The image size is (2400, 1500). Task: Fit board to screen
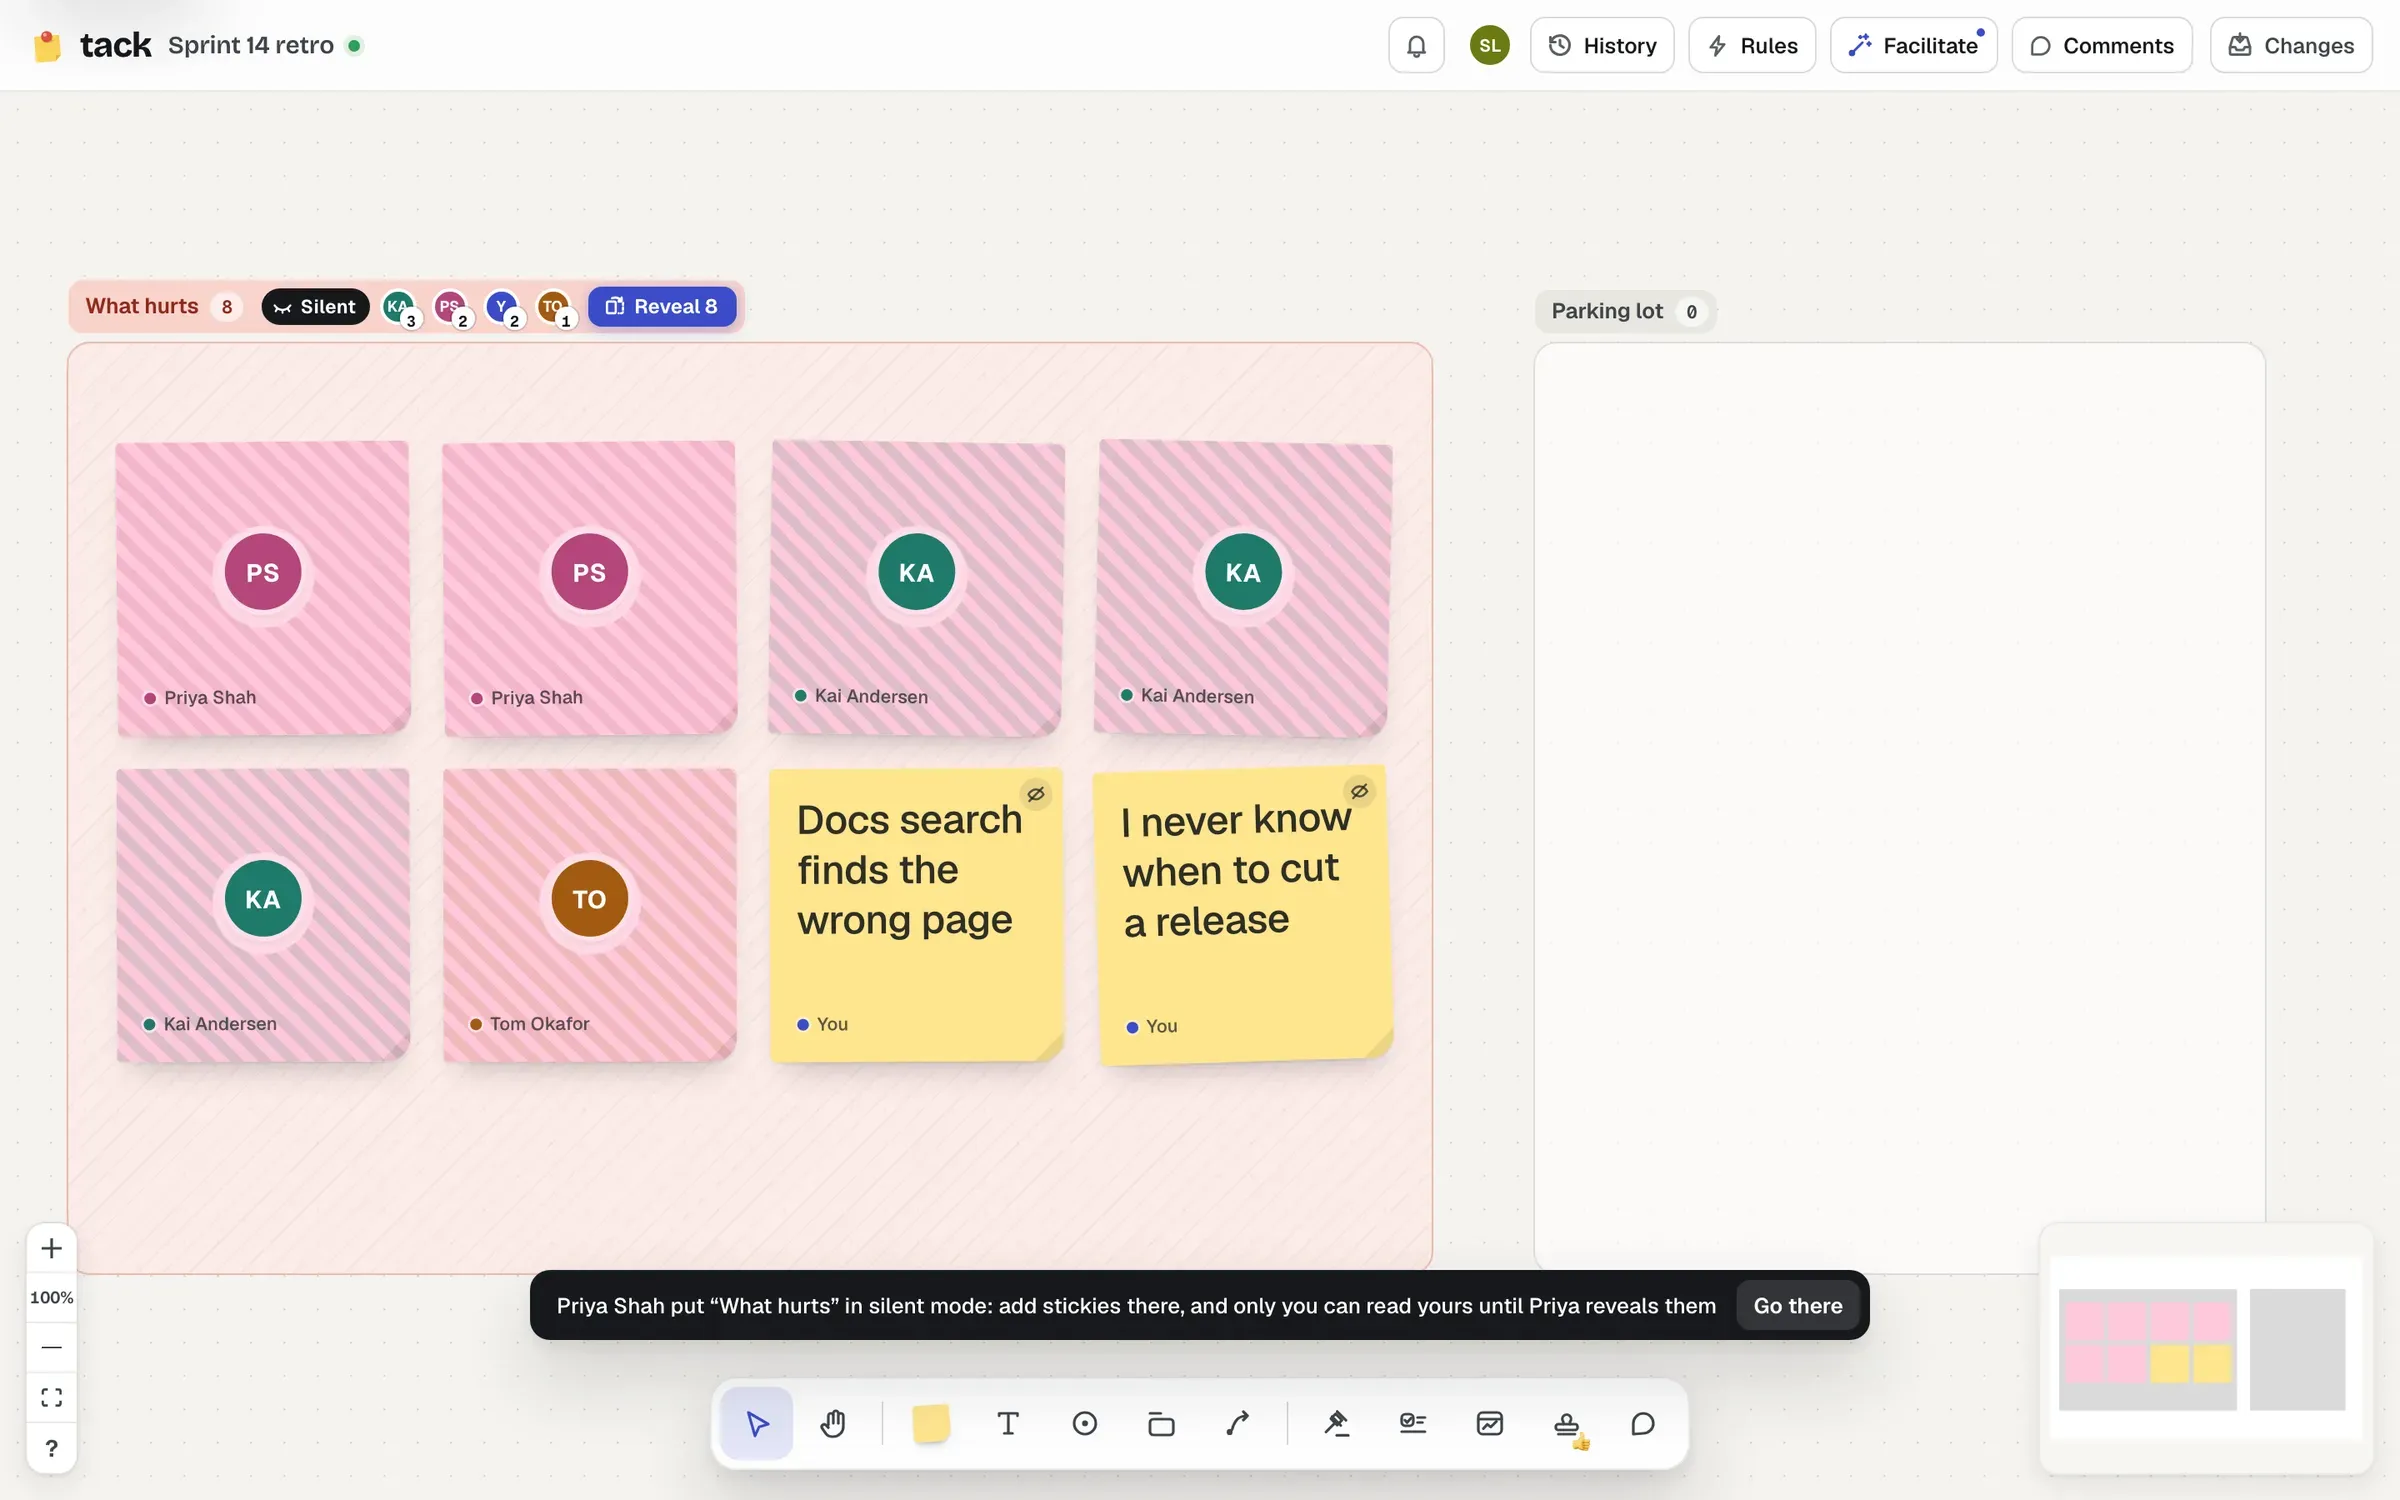click(x=52, y=1397)
